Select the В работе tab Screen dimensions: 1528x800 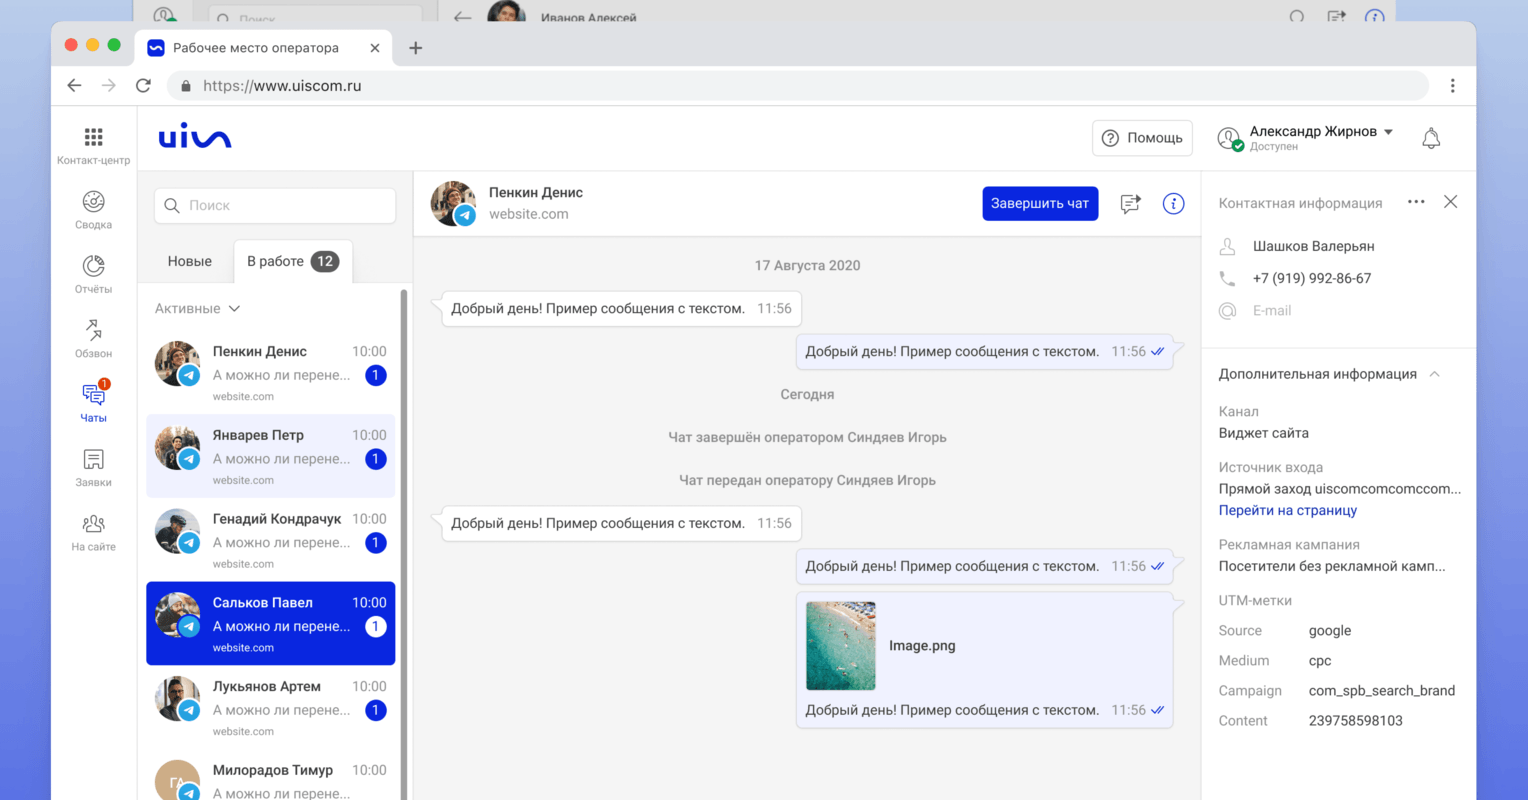click(292, 261)
